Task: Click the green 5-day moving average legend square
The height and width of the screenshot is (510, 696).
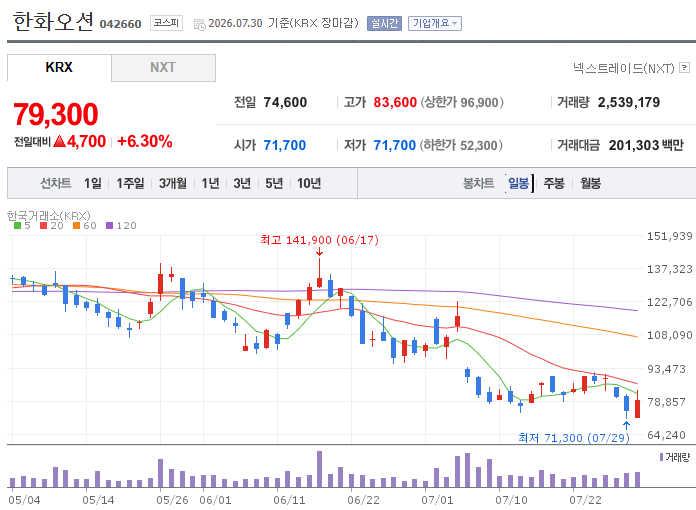Action: (x=18, y=225)
